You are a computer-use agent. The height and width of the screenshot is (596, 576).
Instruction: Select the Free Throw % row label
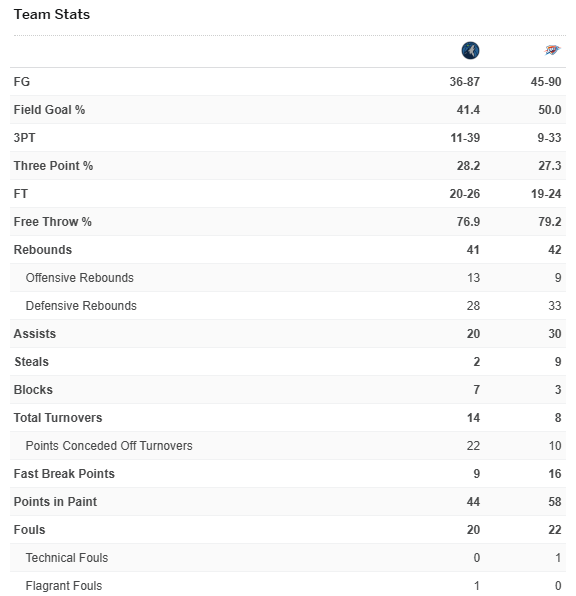tap(52, 222)
